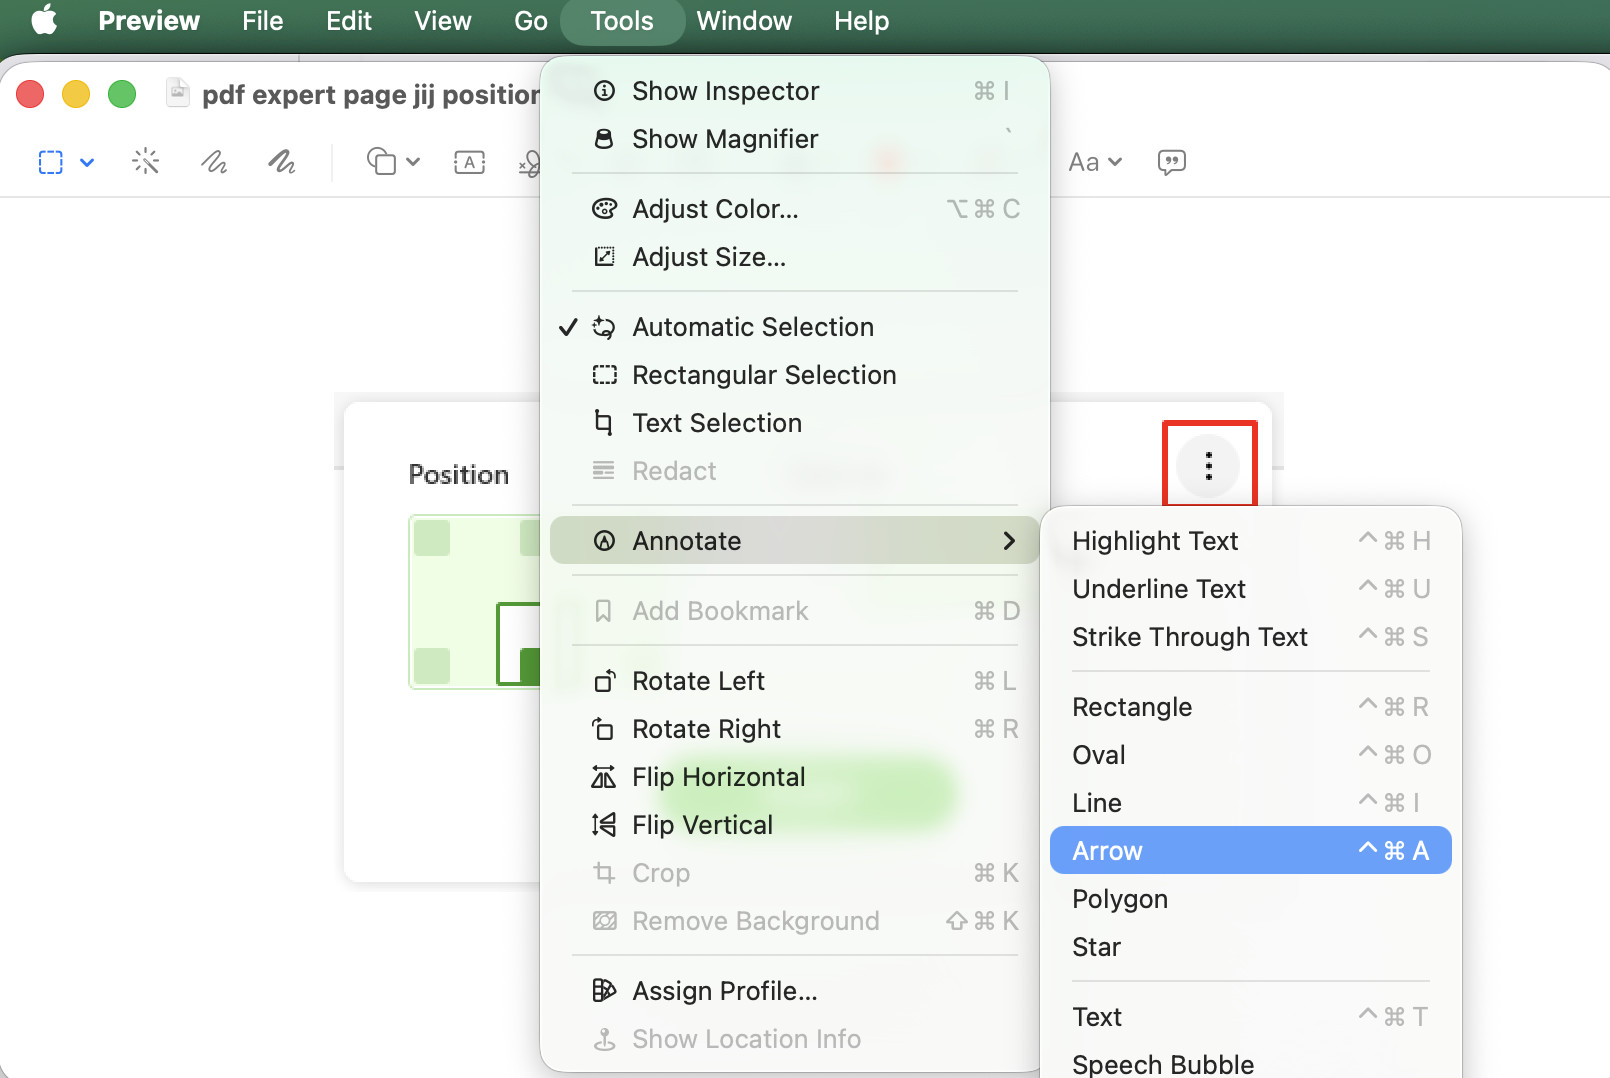Open the View menu
Image resolution: width=1610 pixels, height=1078 pixels.
442,21
